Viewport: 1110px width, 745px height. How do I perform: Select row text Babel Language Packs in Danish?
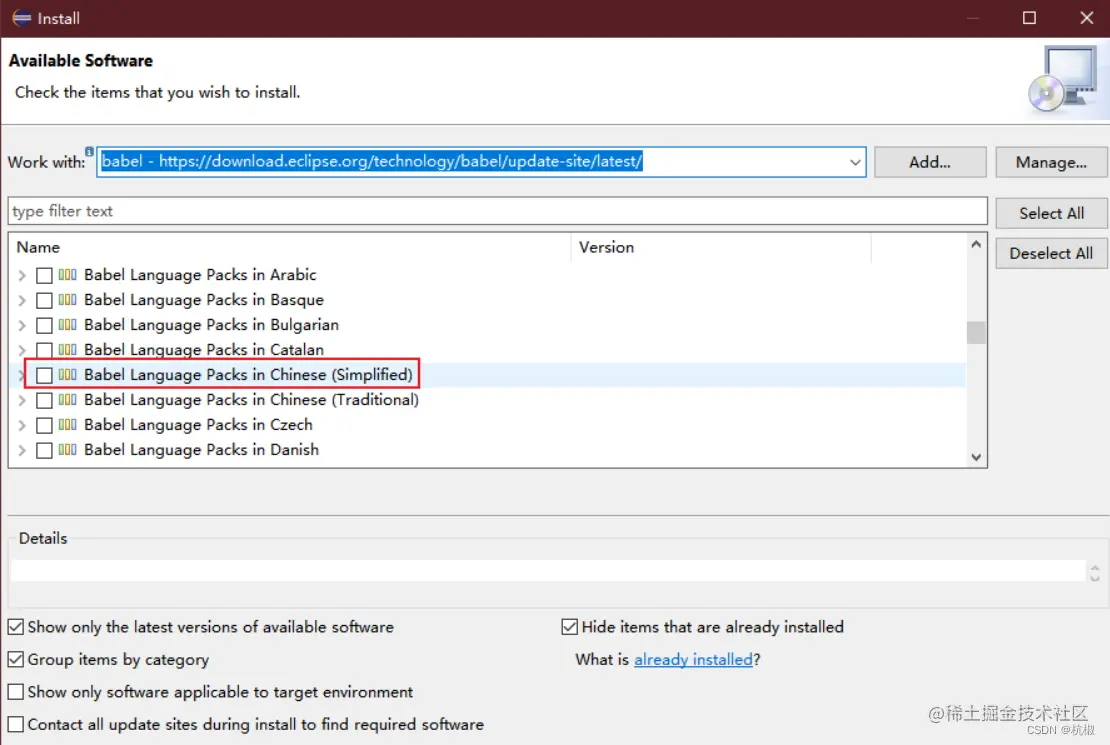(202, 450)
